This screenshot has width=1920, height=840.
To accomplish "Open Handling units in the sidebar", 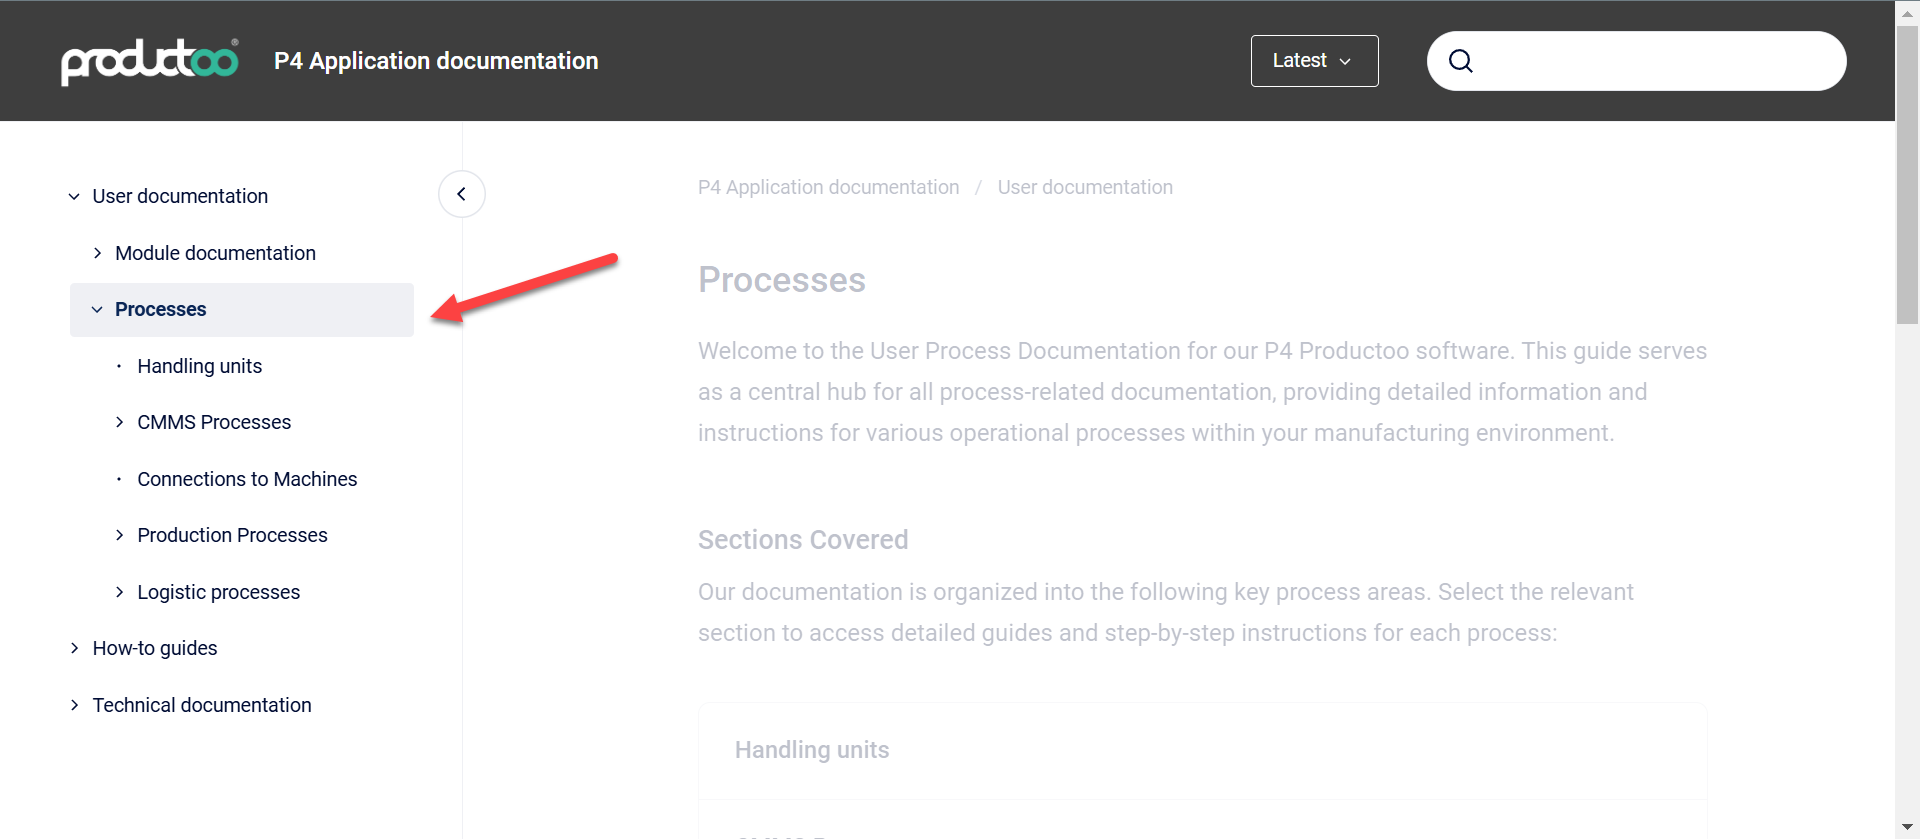I will coord(200,367).
